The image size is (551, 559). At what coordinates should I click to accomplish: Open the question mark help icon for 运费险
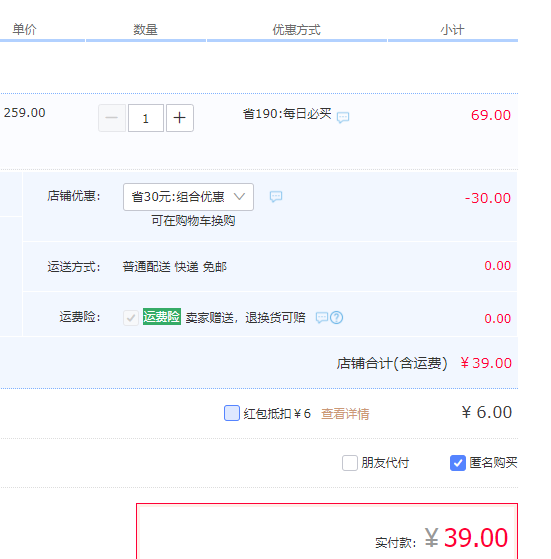[x=336, y=317]
